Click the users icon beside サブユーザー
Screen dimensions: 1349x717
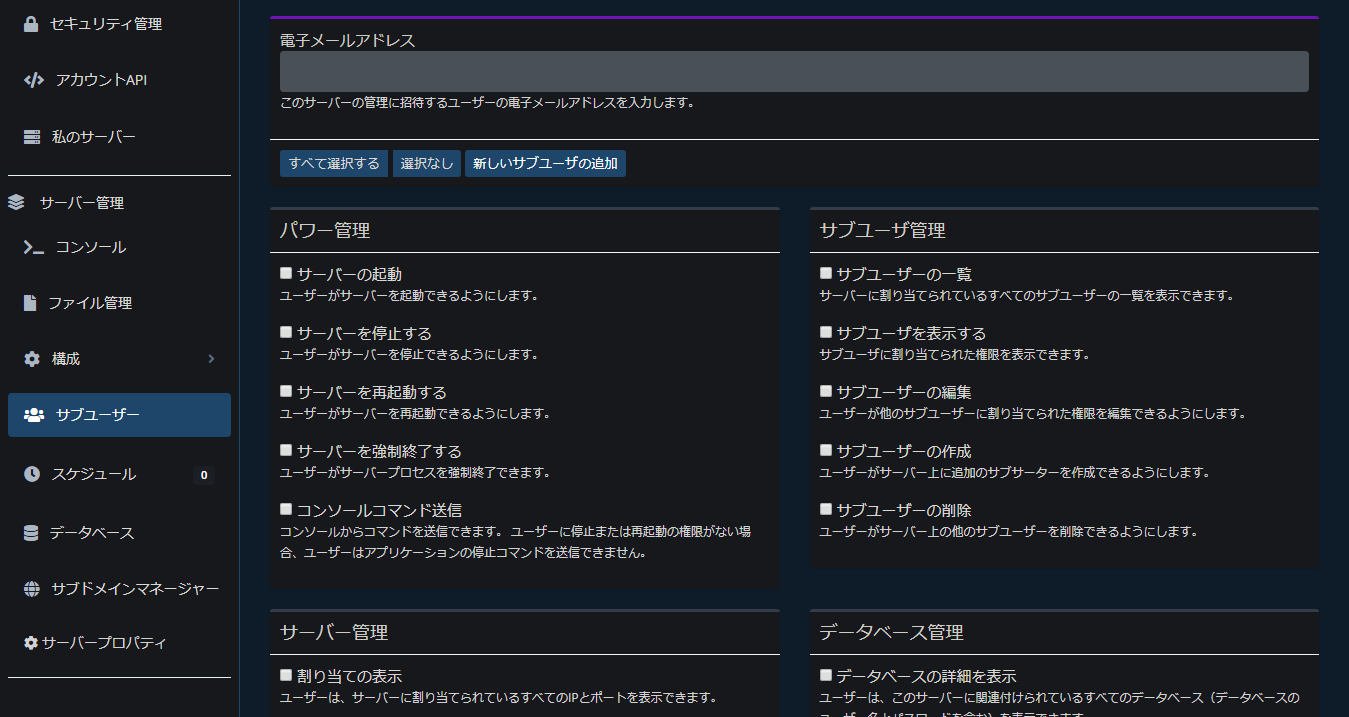[x=34, y=415]
